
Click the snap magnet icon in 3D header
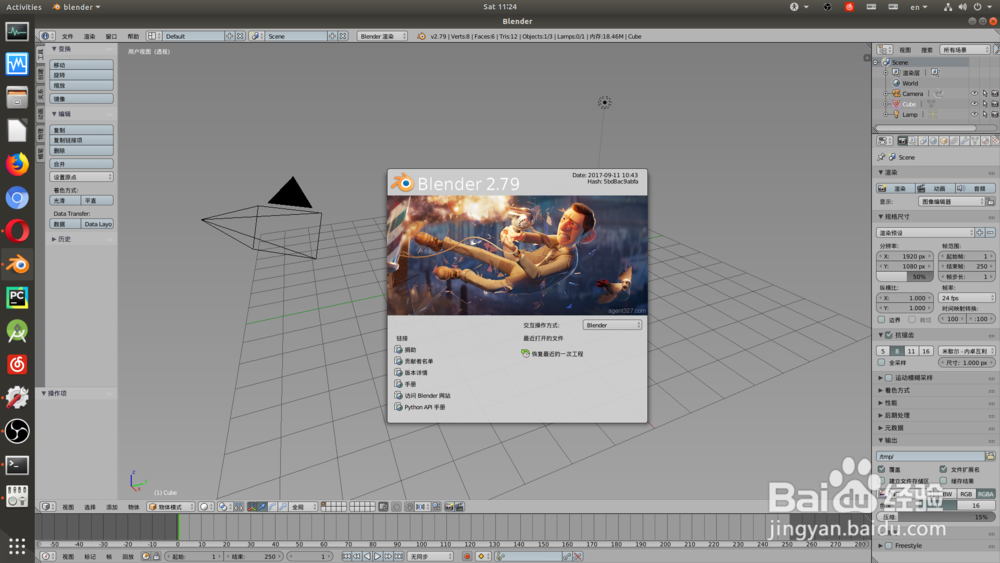click(410, 507)
